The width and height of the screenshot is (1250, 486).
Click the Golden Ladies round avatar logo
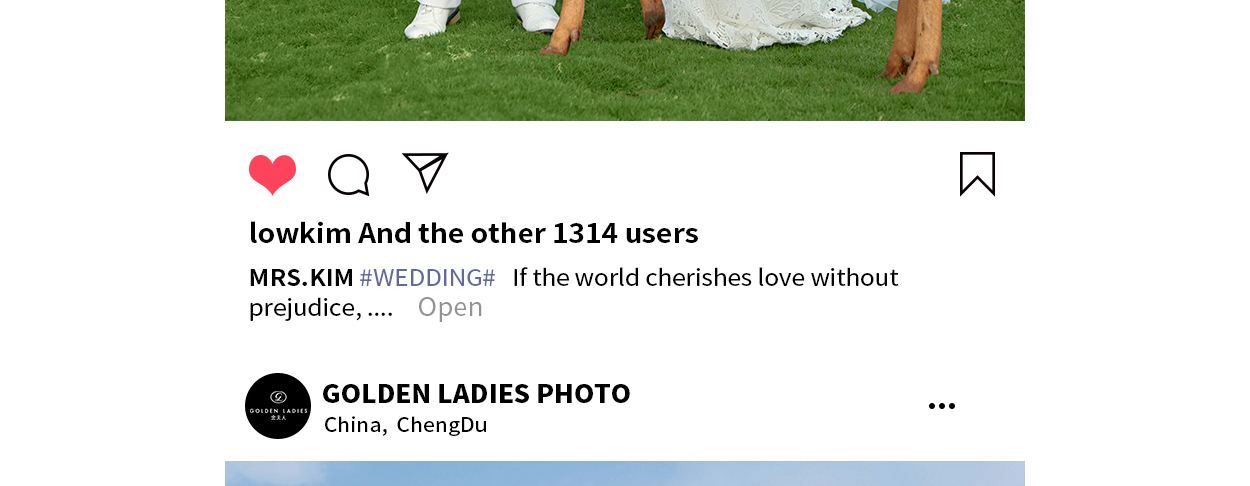pos(278,406)
